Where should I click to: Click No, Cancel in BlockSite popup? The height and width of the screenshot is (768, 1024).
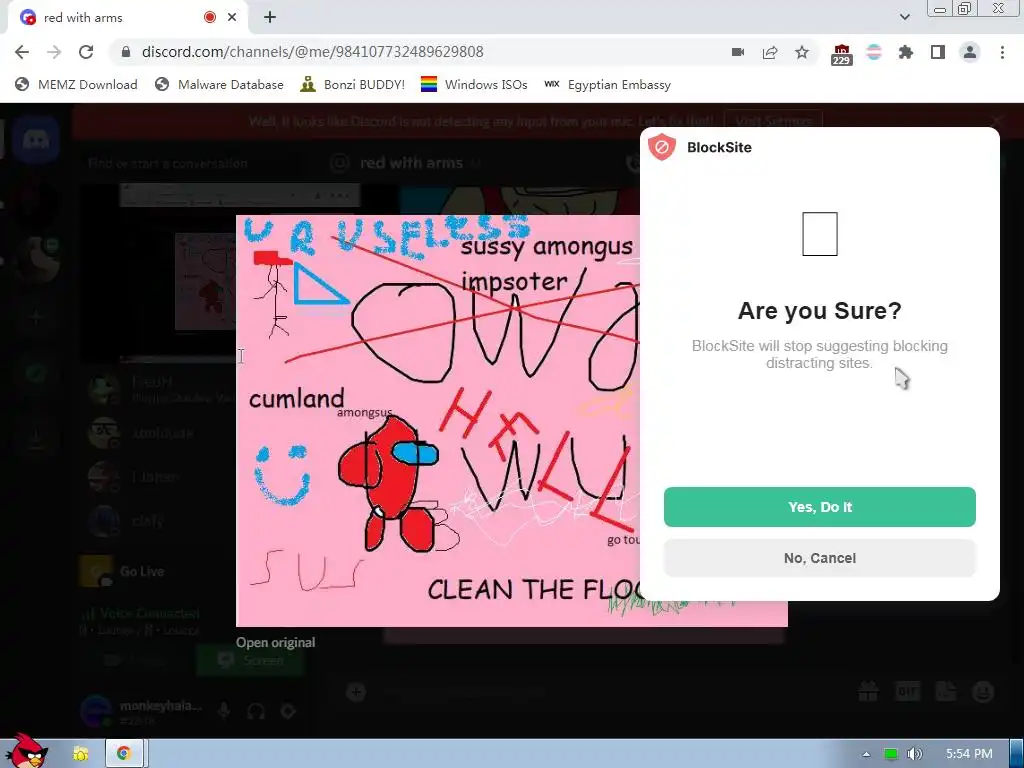pyautogui.click(x=820, y=558)
